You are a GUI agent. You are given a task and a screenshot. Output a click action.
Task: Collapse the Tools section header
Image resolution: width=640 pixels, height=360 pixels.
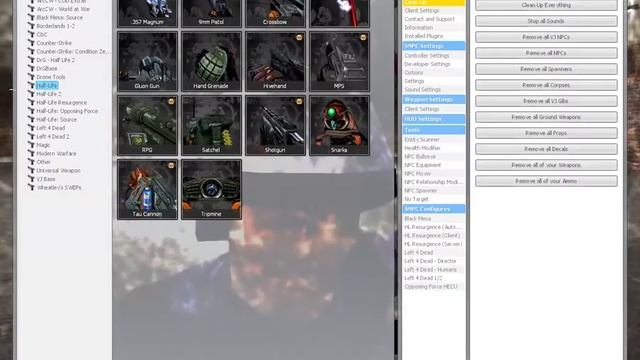coord(433,130)
